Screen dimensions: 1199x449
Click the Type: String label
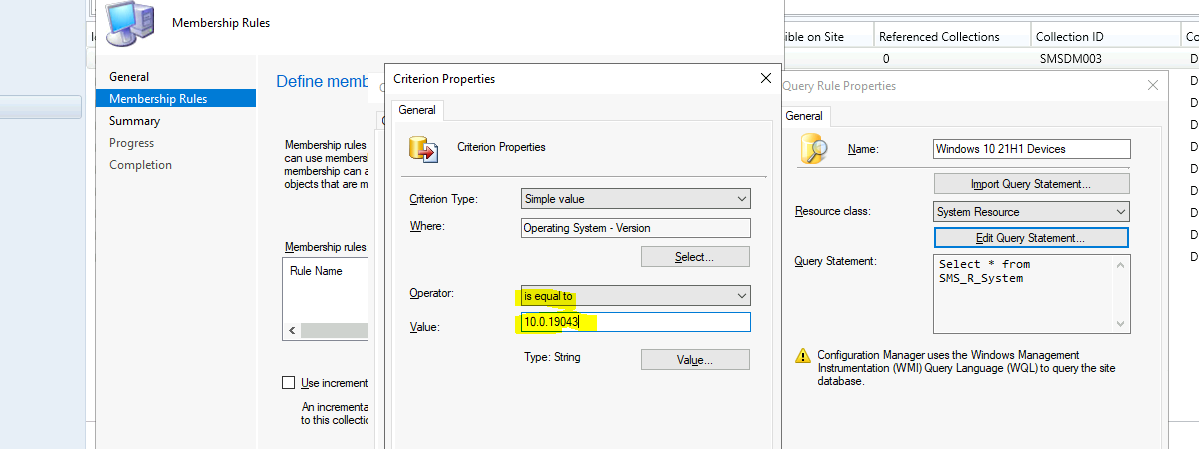552,357
